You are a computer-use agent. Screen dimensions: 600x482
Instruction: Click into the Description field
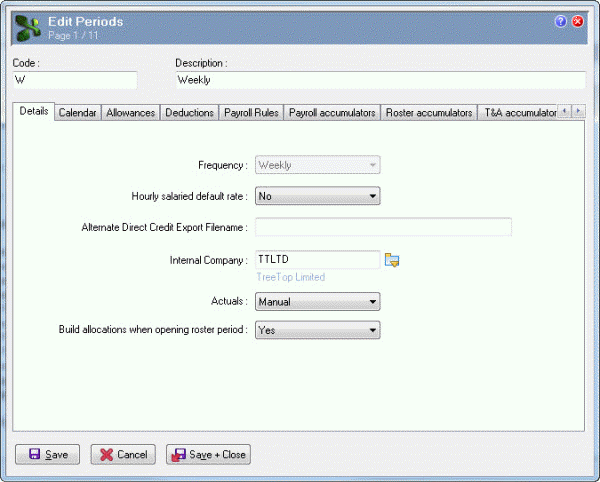pyautogui.click(x=381, y=80)
